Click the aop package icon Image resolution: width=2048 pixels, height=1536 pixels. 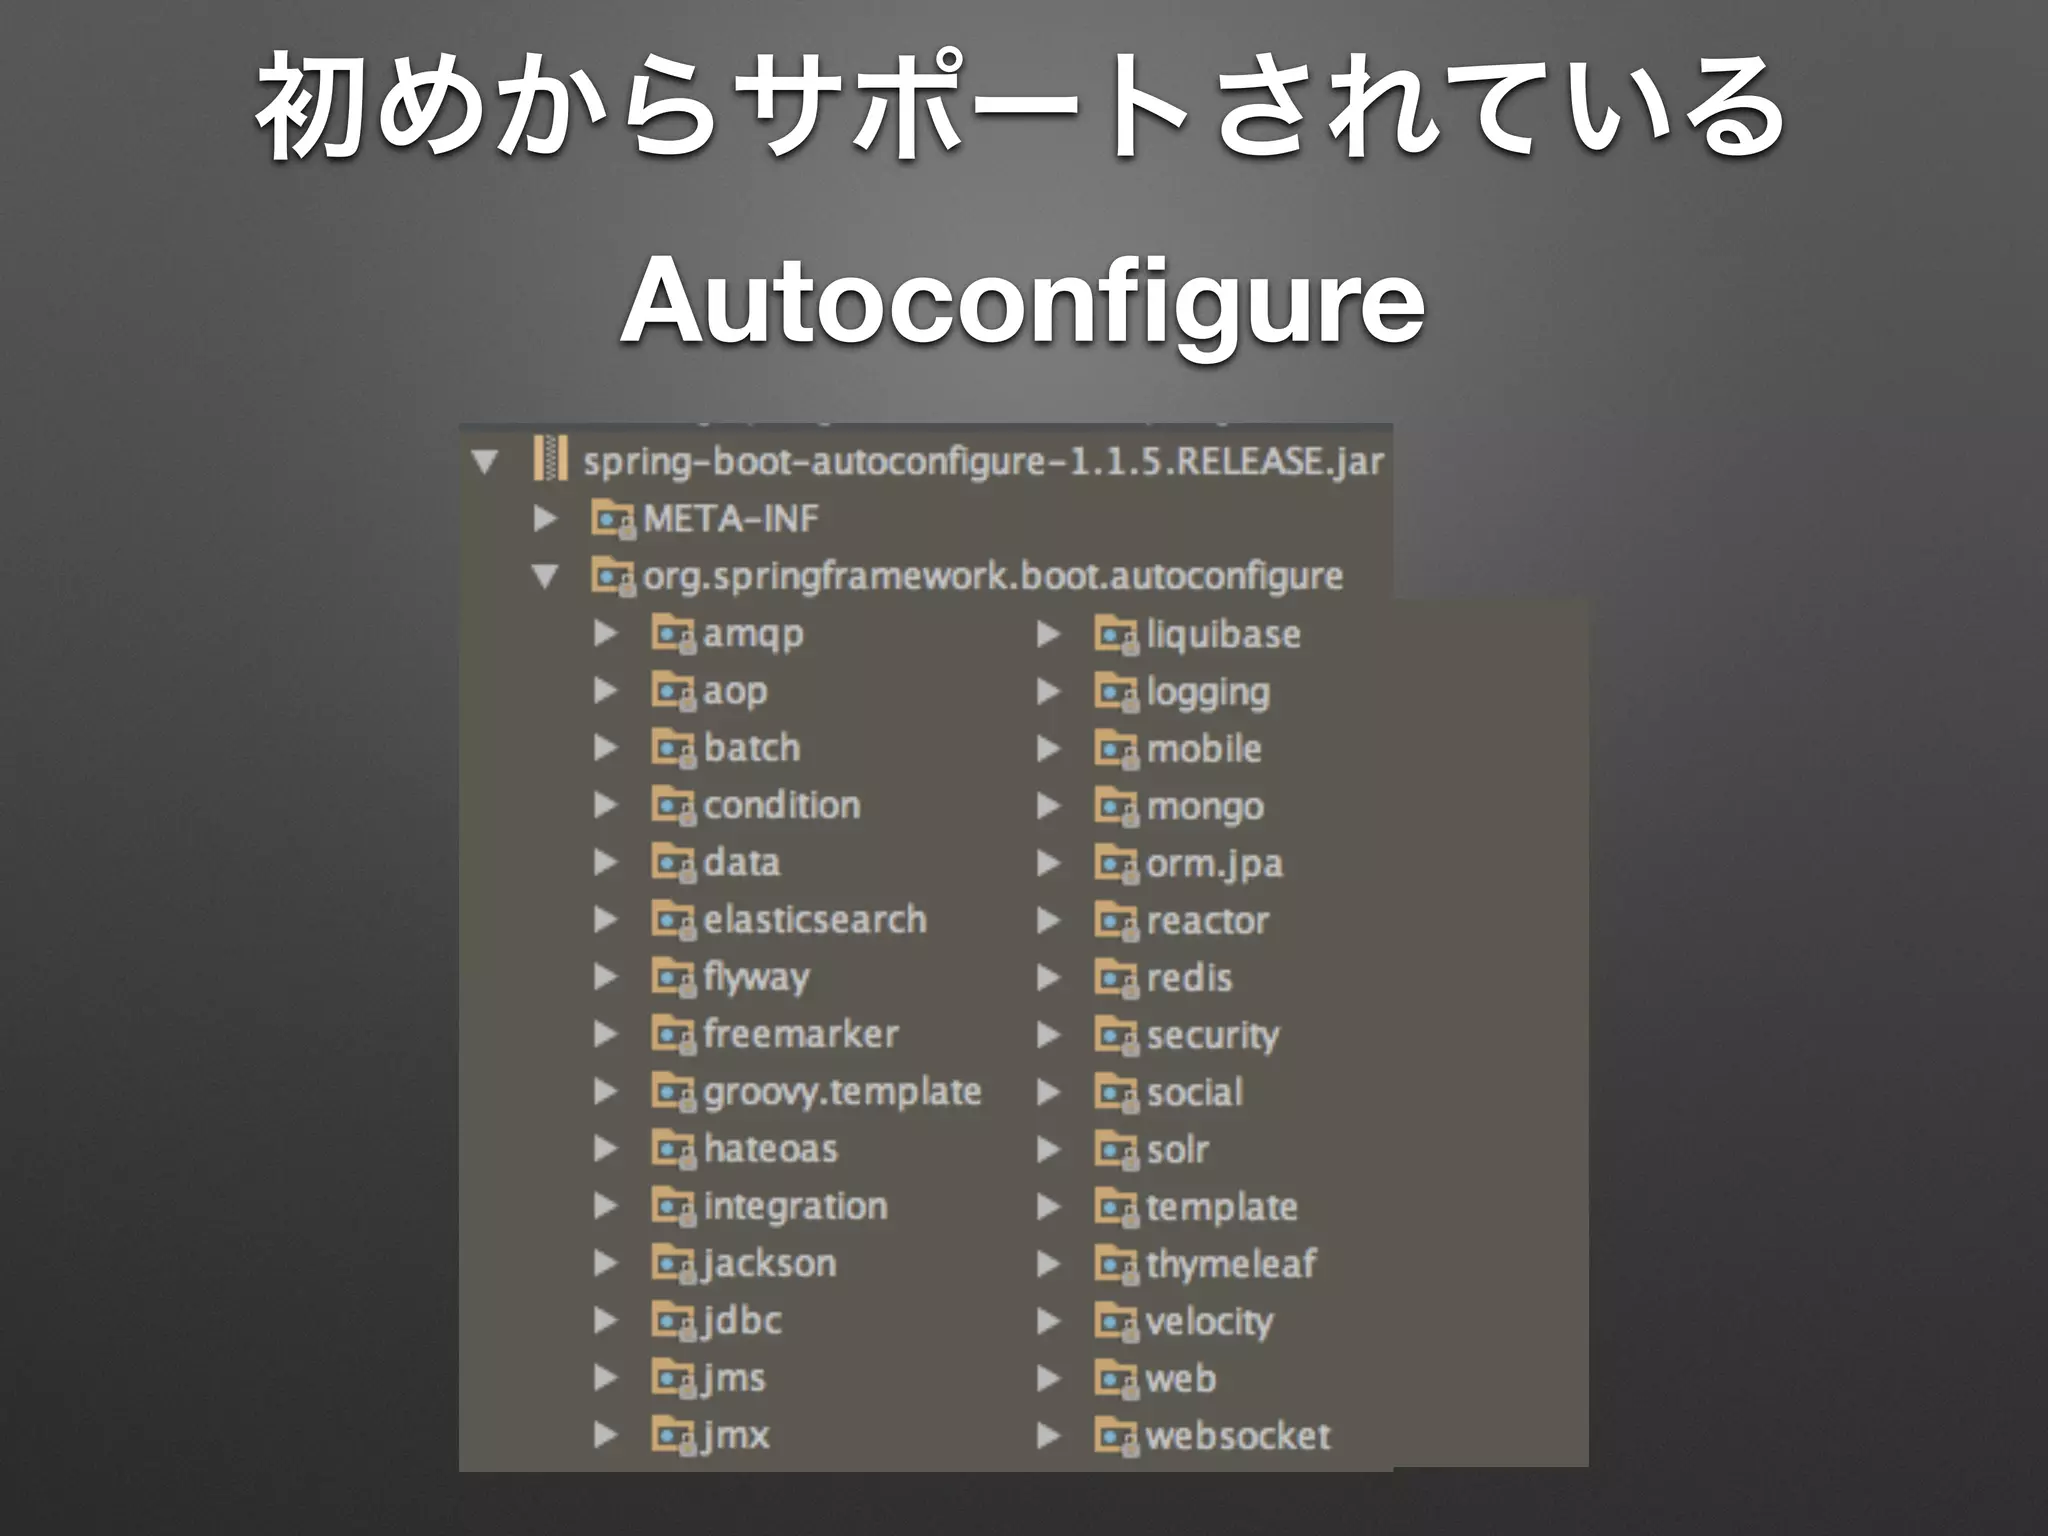coord(673,691)
